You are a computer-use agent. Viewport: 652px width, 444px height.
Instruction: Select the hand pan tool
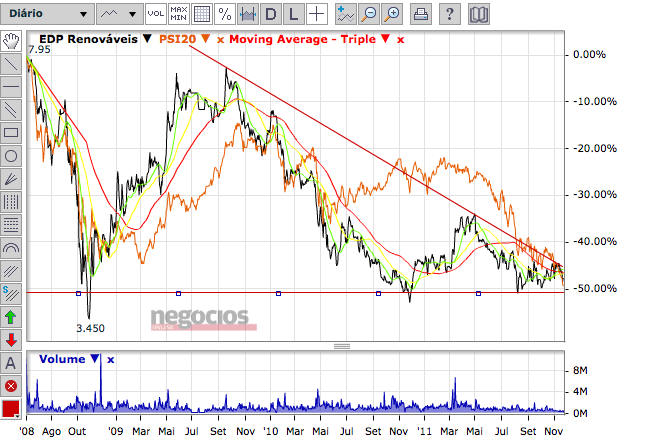click(11, 41)
